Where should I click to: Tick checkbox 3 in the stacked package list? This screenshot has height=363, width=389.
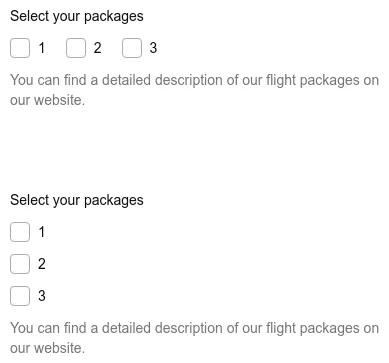(20, 296)
